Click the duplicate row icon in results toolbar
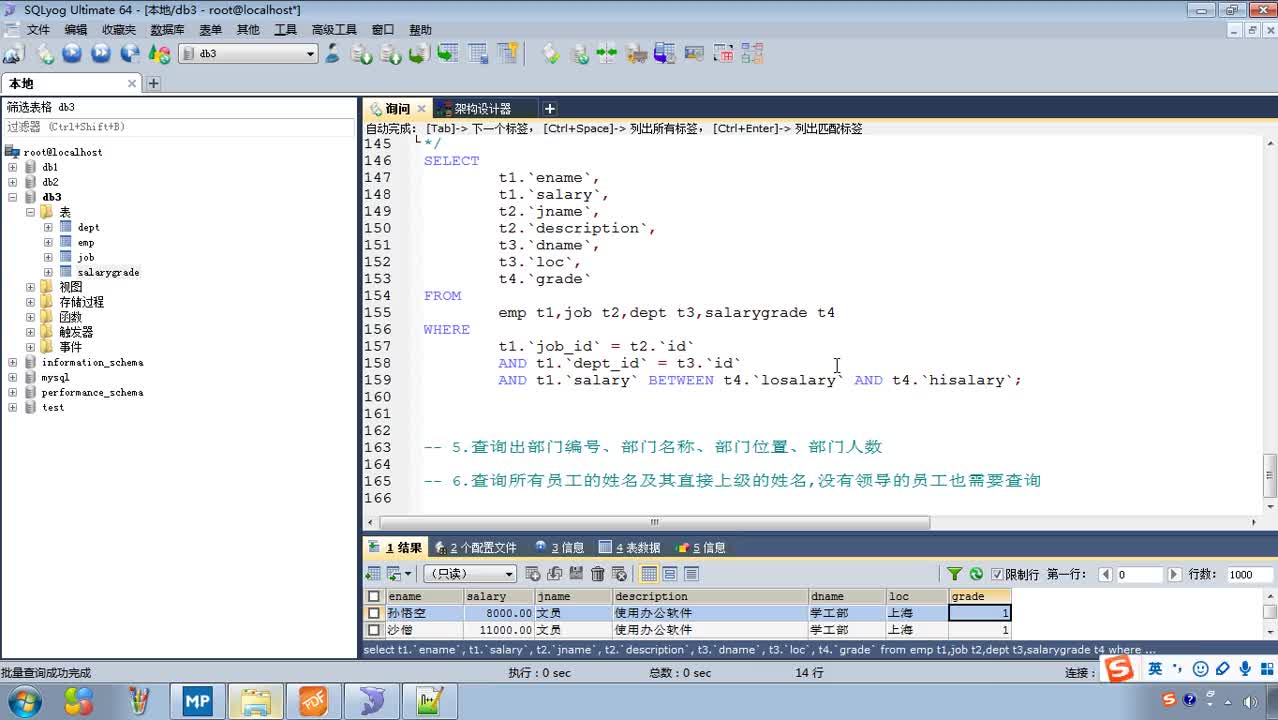 pyautogui.click(x=555, y=574)
